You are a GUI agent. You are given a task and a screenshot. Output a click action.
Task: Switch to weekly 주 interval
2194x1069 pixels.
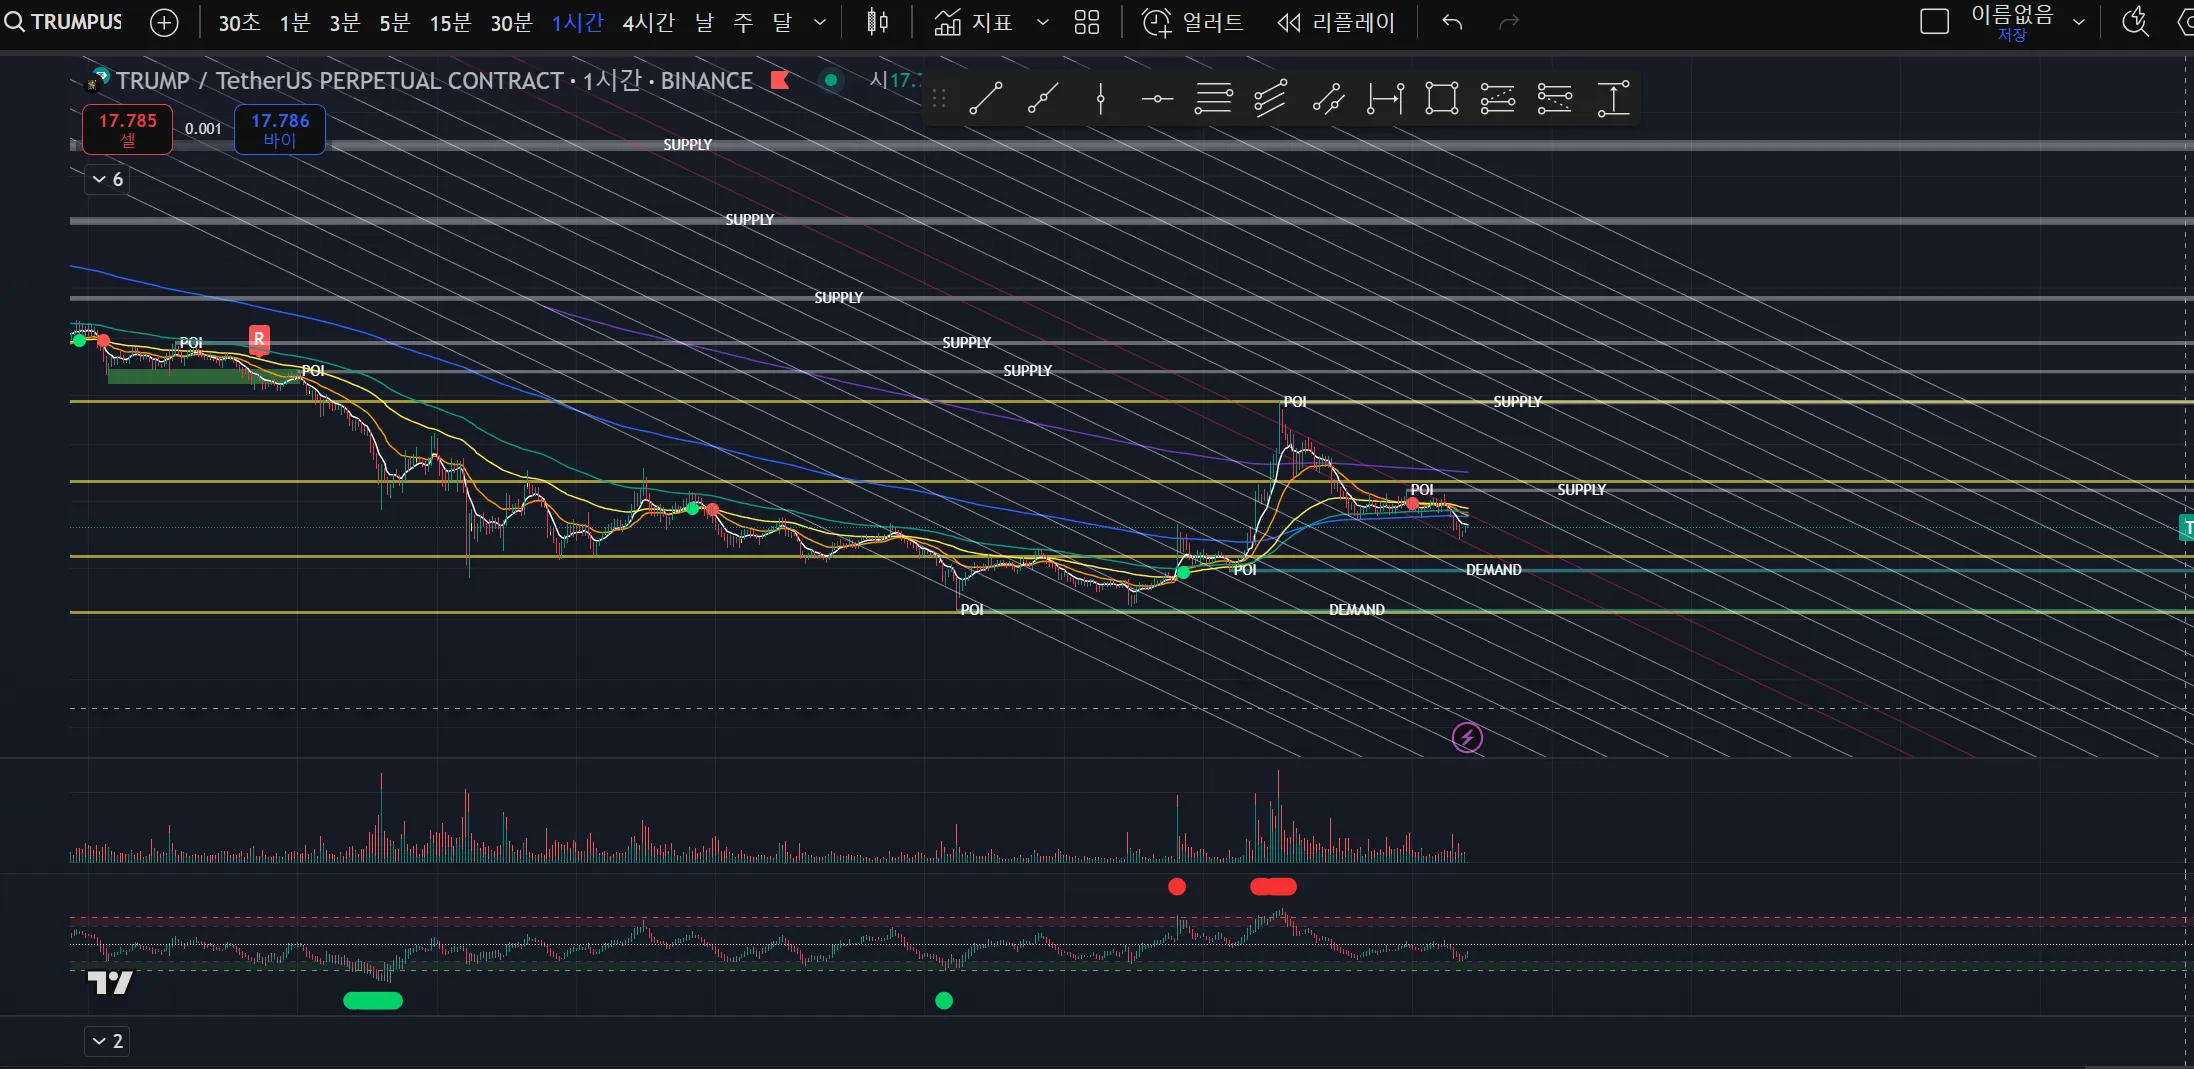pyautogui.click(x=743, y=22)
